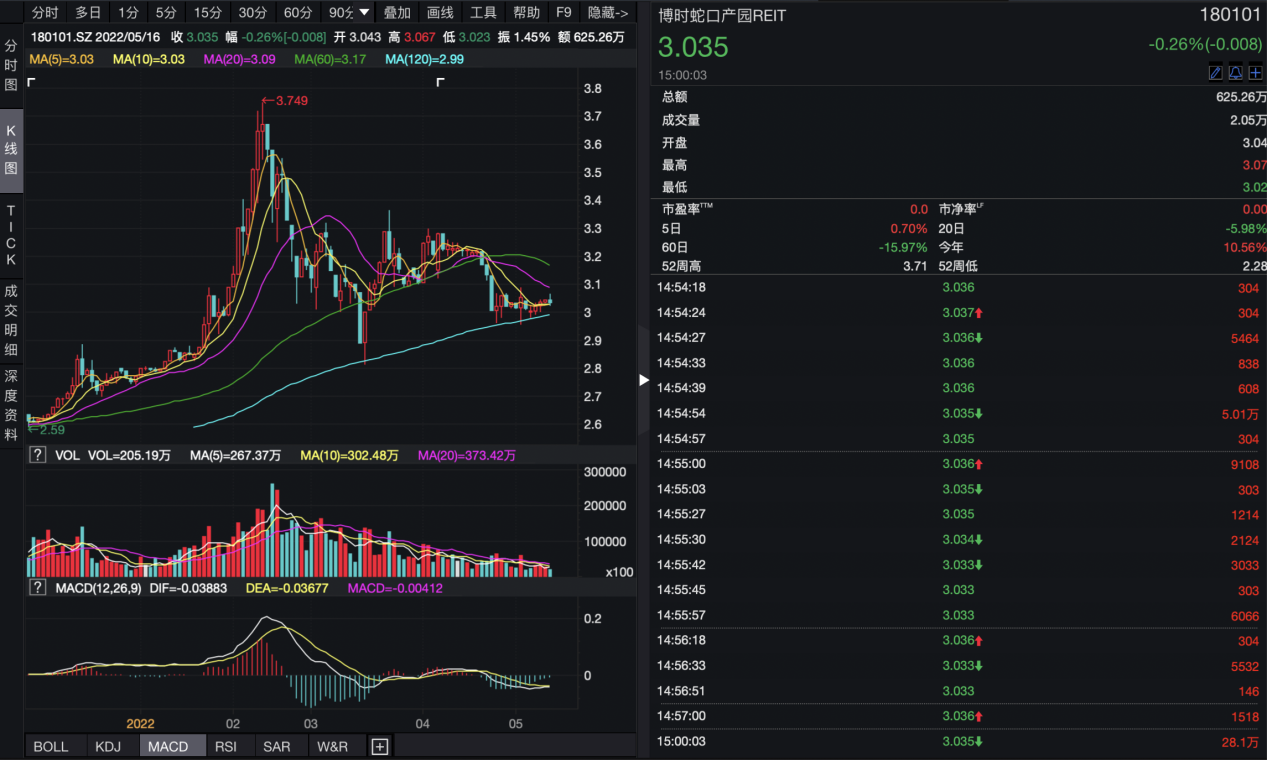Click the pencil note icon beside the quote
Image resolution: width=1267 pixels, height=760 pixels.
(x=1216, y=72)
